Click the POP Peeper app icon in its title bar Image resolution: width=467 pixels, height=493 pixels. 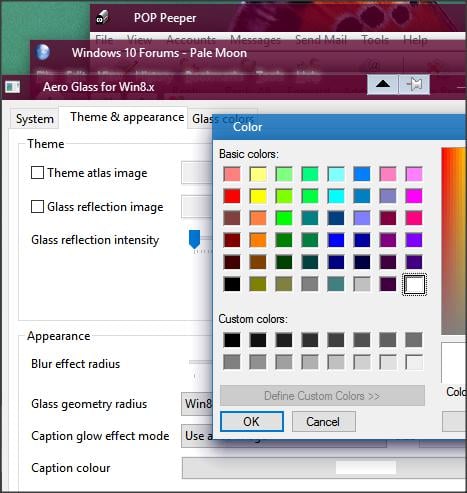[102, 17]
